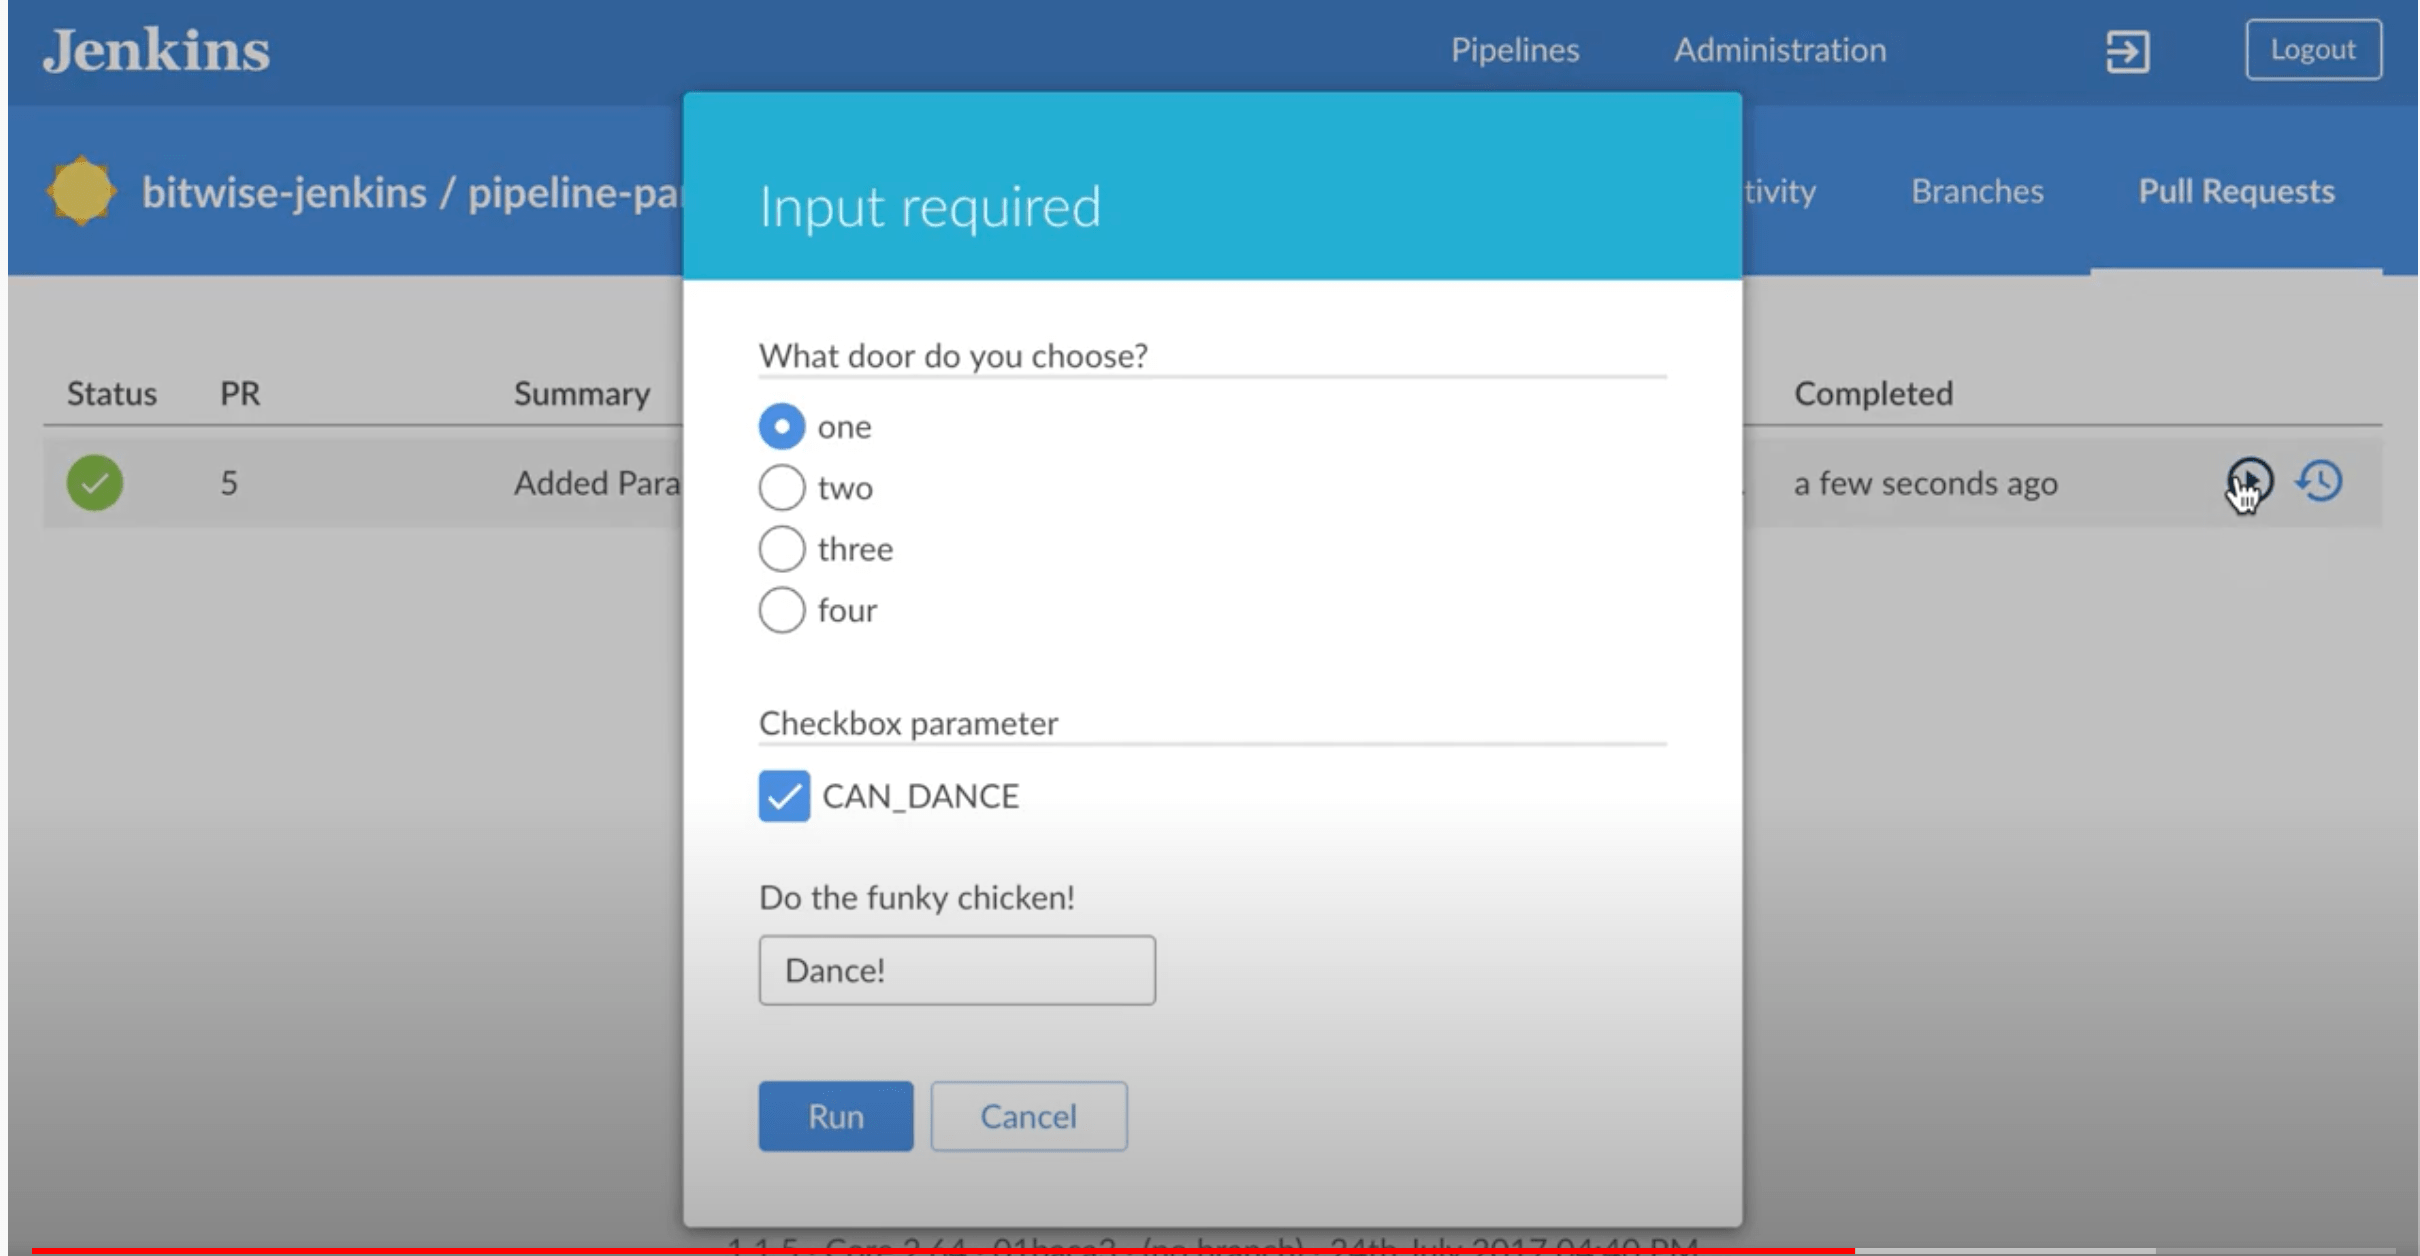2420x1256 pixels.
Task: Click the Logout button
Action: pyautogui.click(x=2313, y=50)
